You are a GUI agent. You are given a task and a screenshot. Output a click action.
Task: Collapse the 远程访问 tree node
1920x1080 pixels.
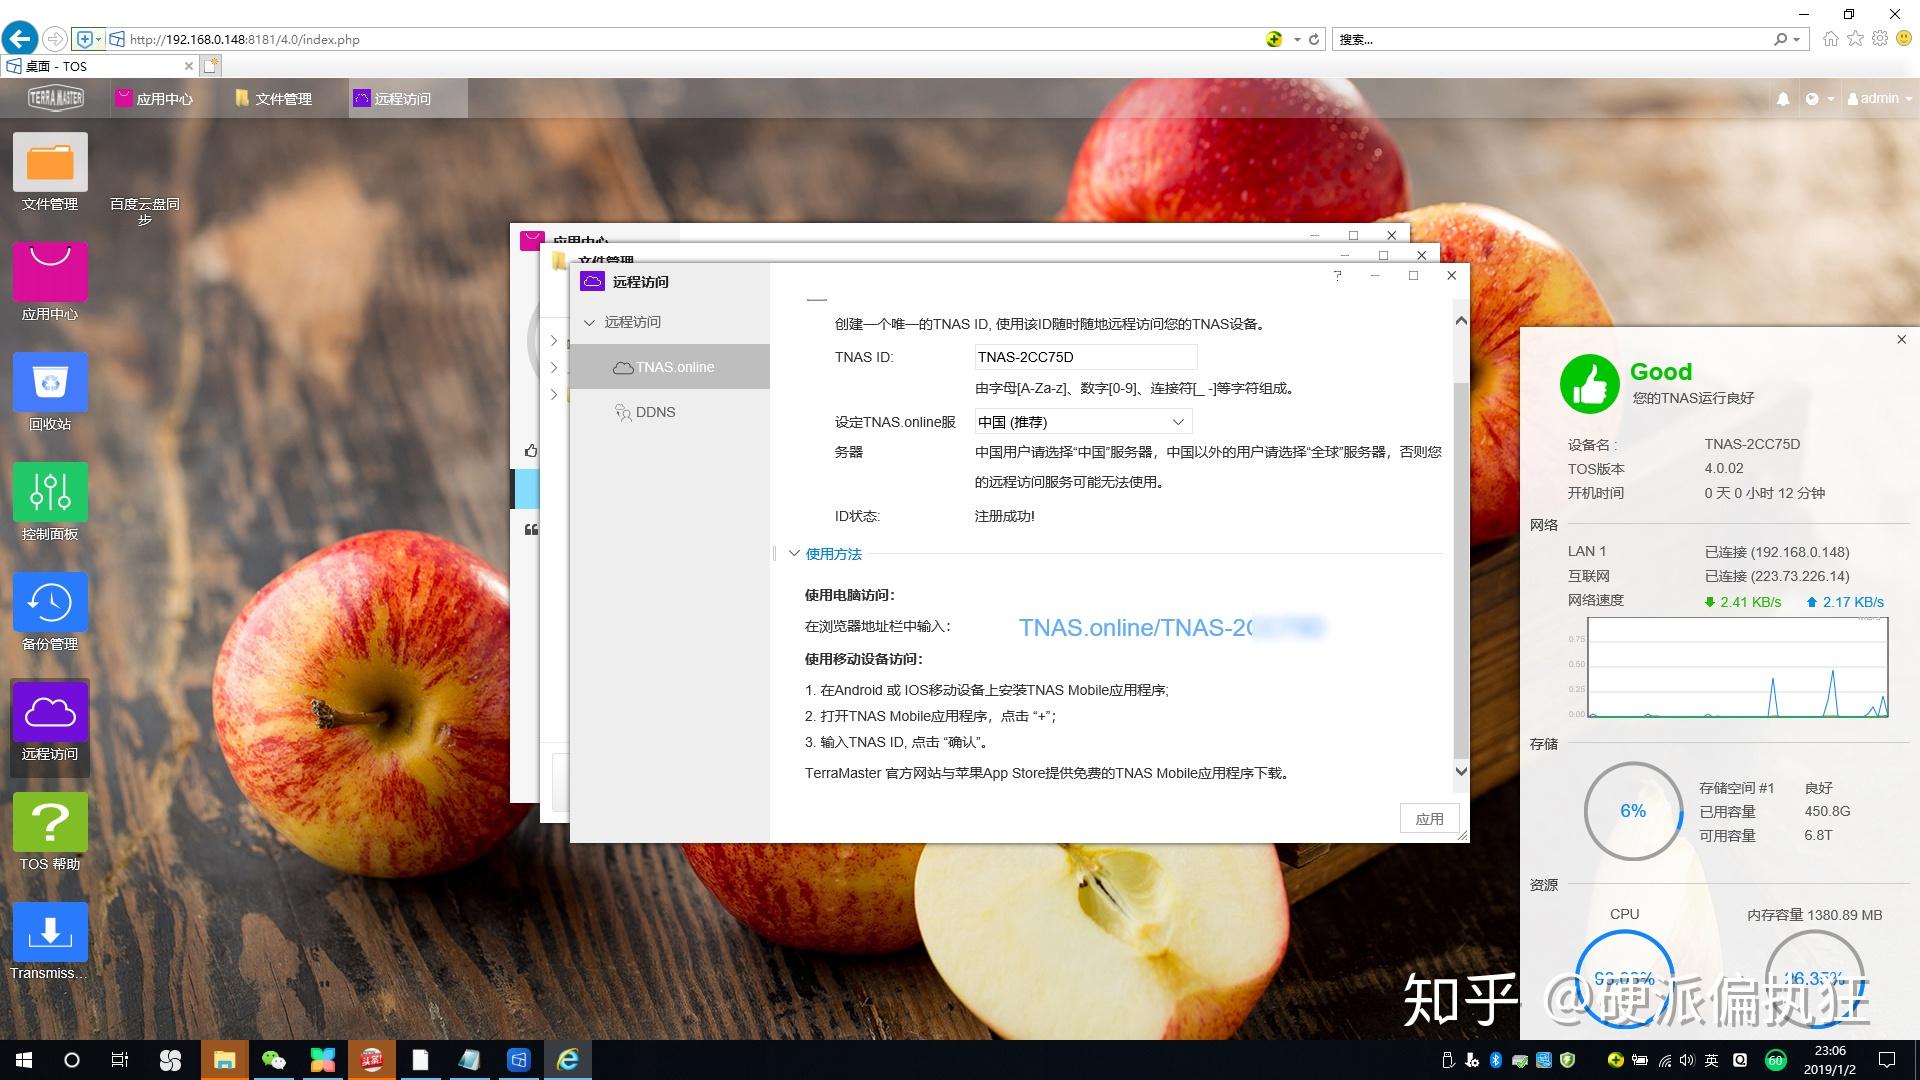pyautogui.click(x=589, y=322)
